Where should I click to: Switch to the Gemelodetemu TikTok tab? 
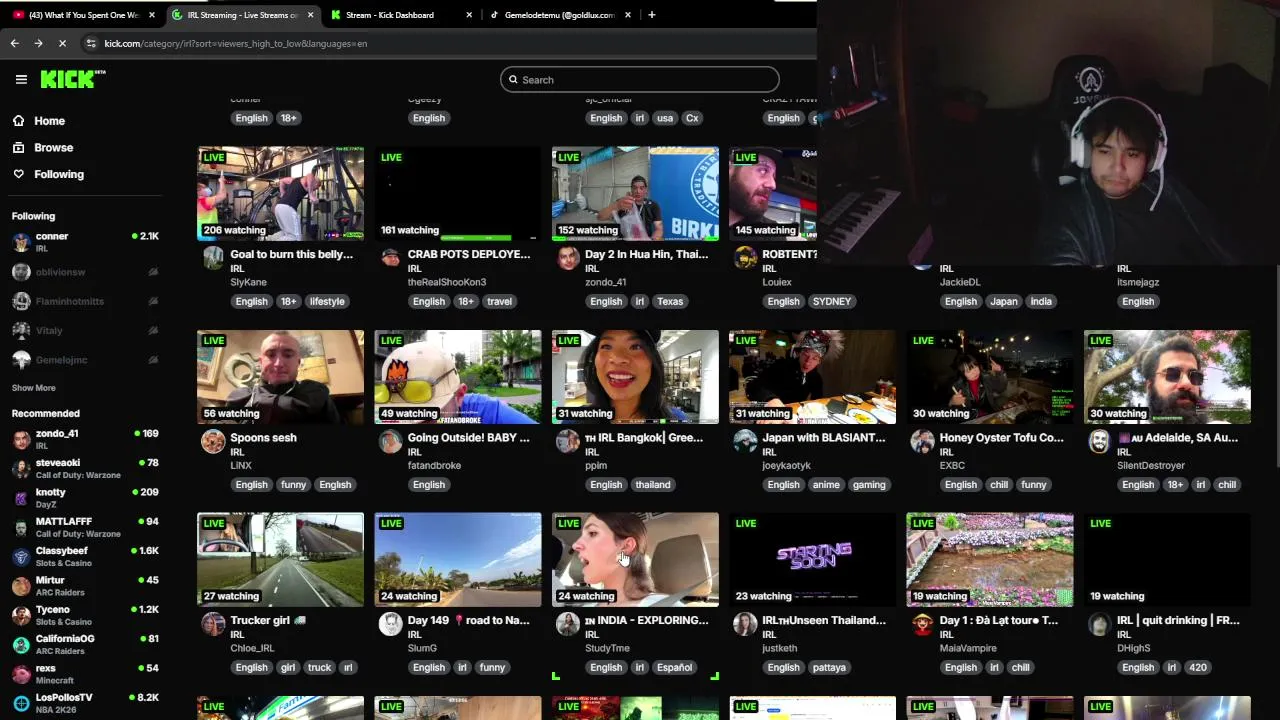(x=558, y=15)
